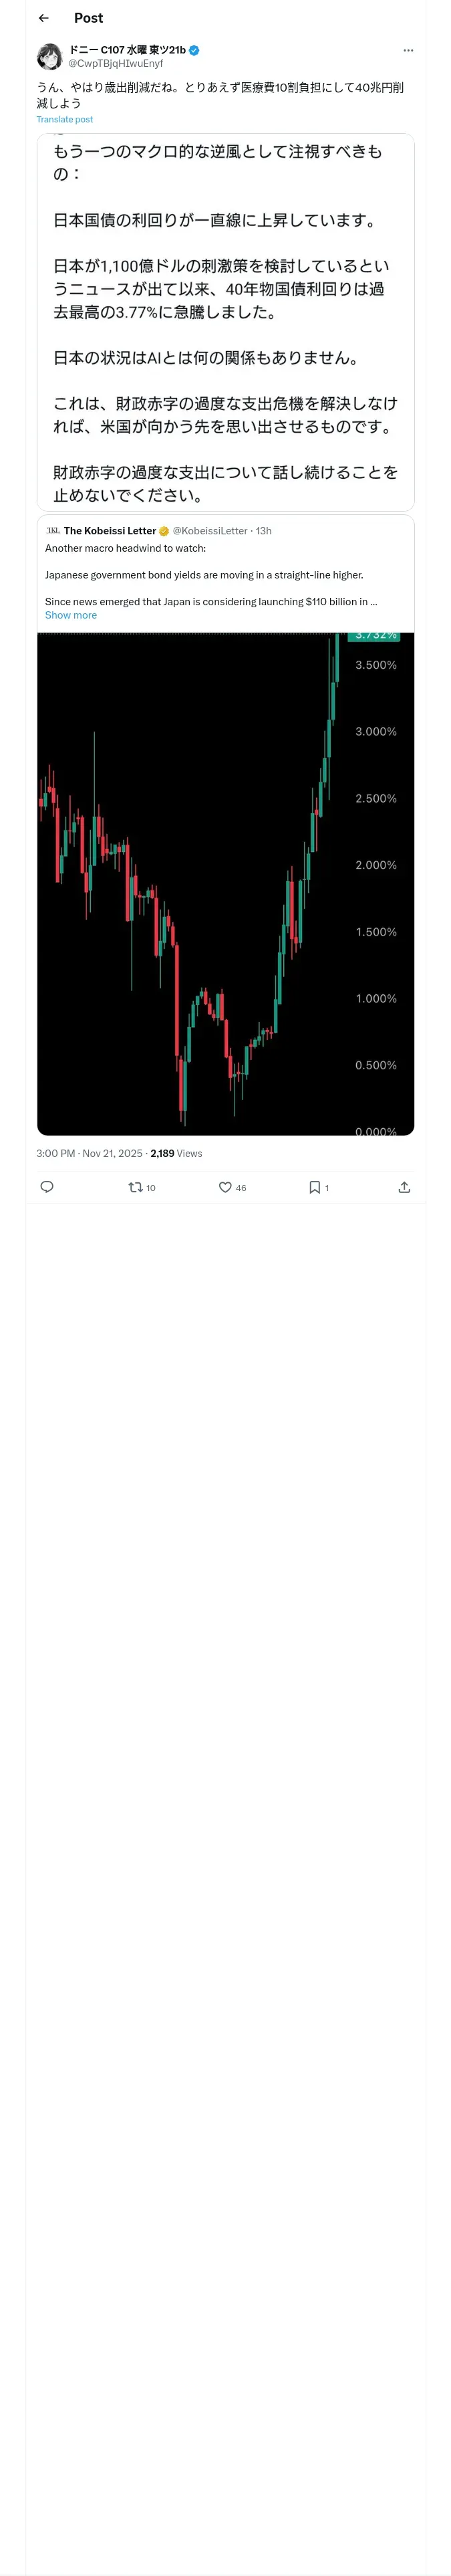Open the bond yield candlestick chart image
Image resolution: width=451 pixels, height=2576 pixels.
[225, 883]
